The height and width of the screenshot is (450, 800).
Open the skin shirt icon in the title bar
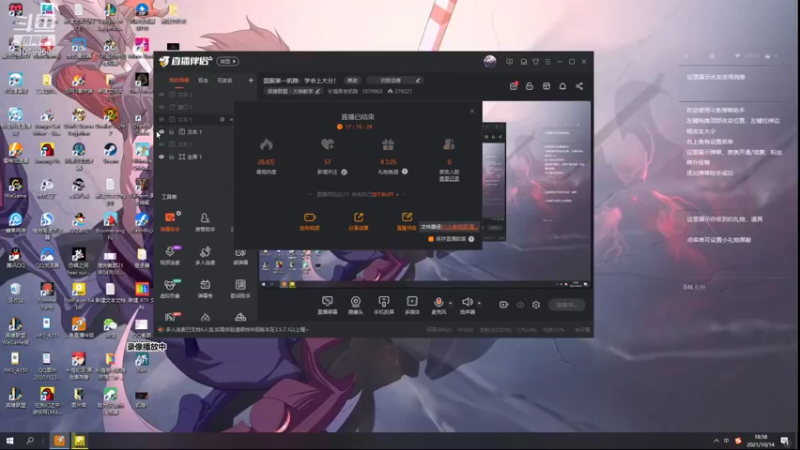click(x=536, y=62)
